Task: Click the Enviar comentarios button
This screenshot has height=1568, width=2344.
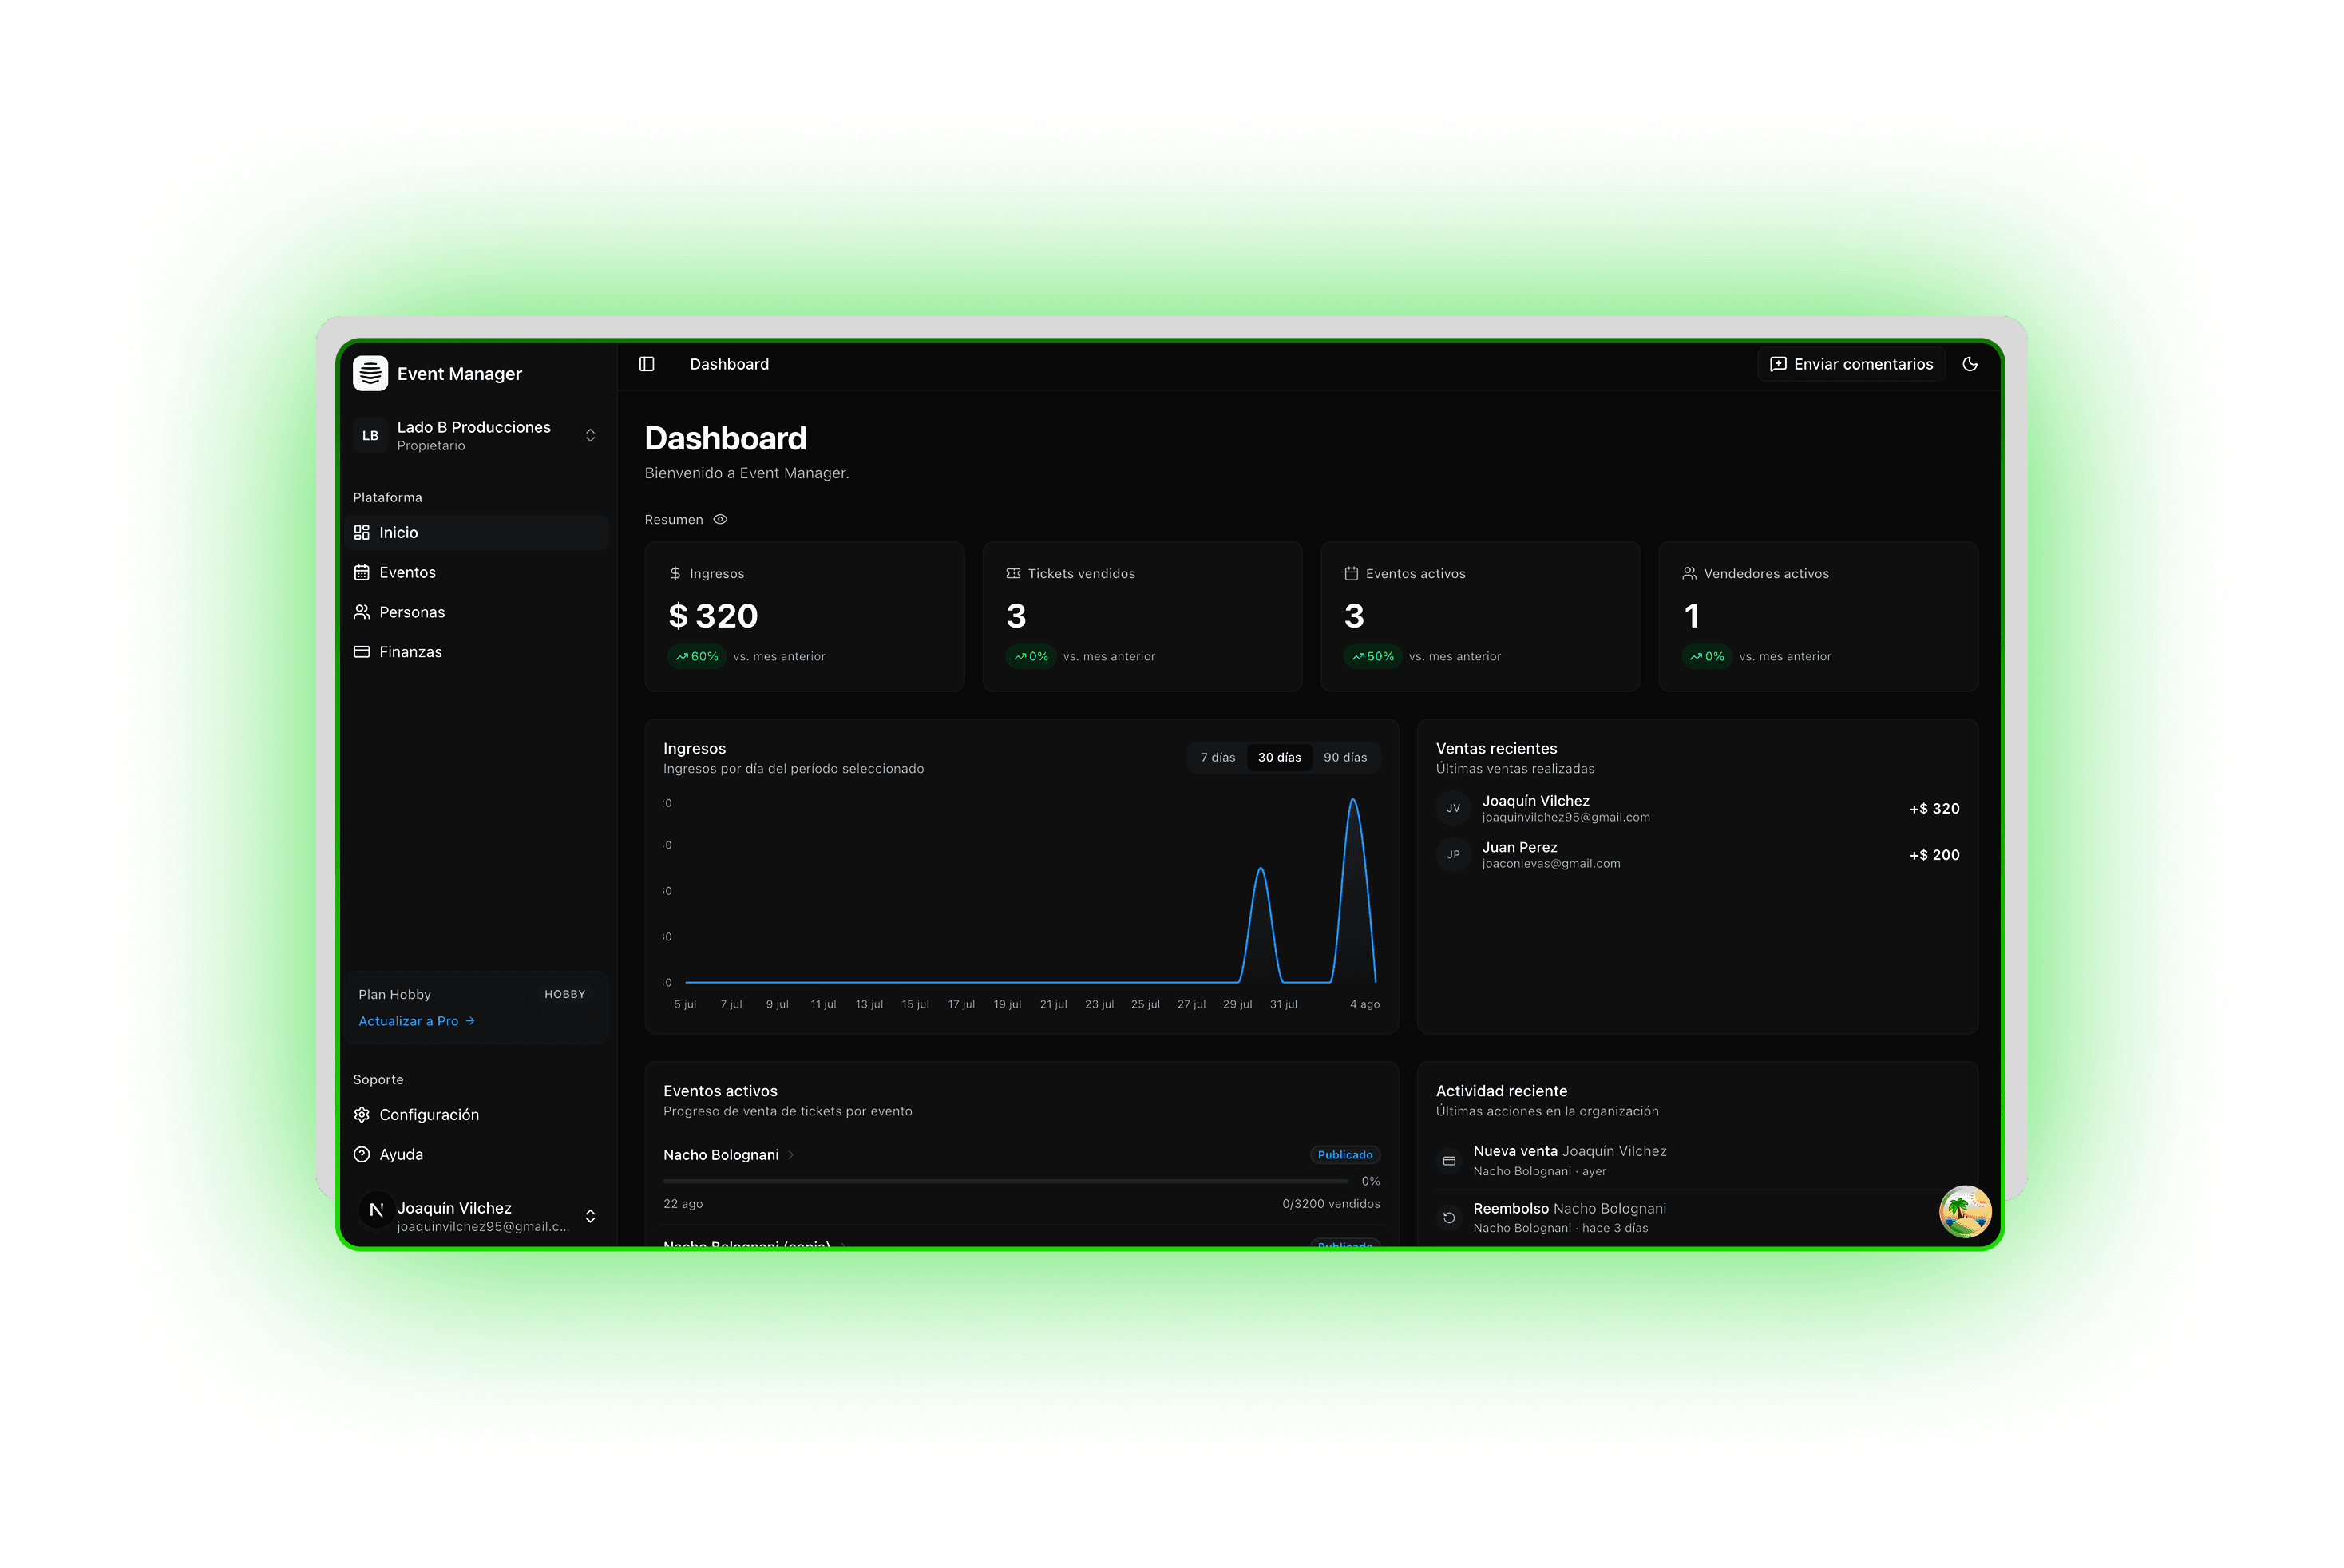Action: coord(1851,364)
